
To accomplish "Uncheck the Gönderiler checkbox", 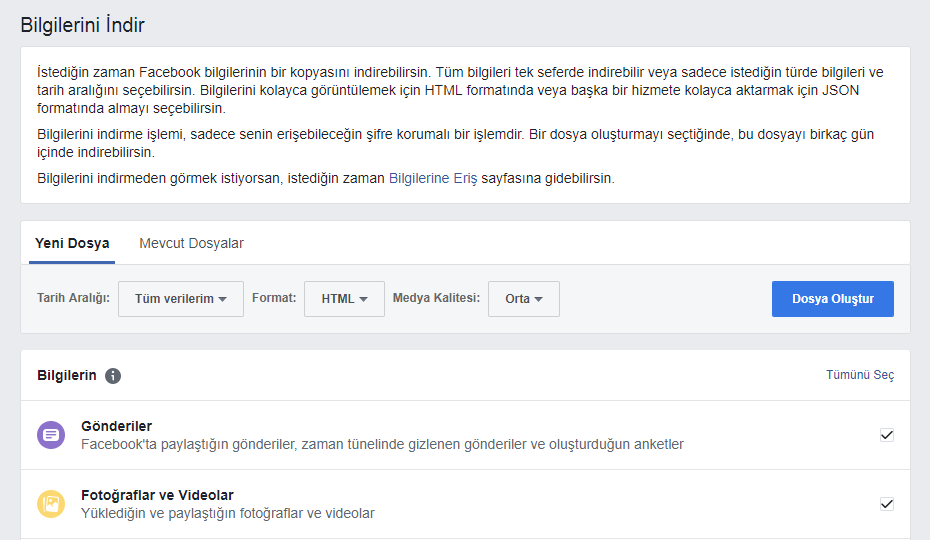I will 887,435.
